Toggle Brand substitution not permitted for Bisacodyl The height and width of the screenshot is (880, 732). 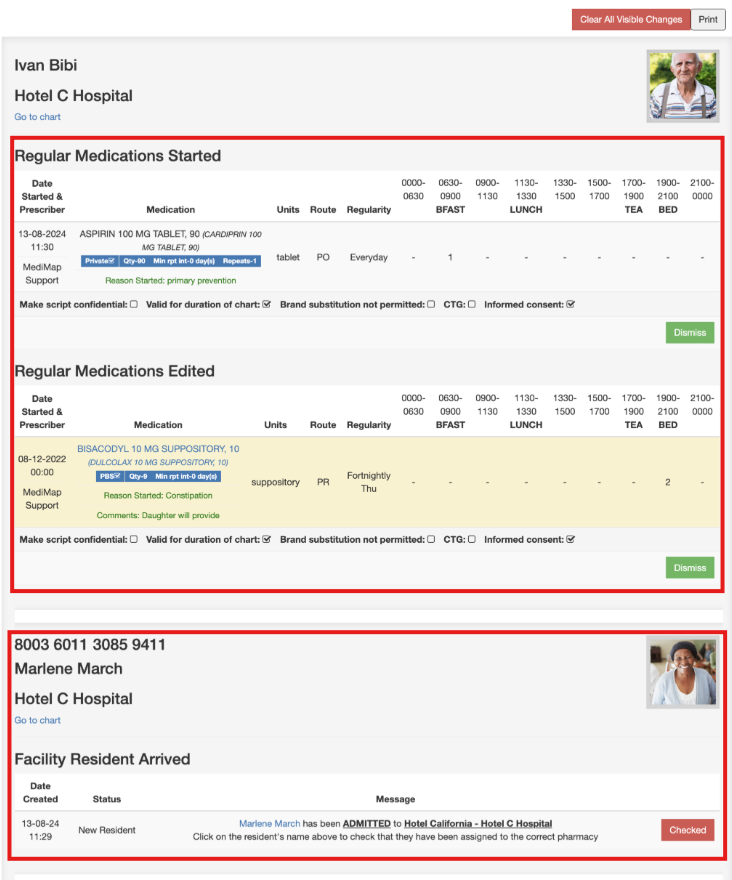[x=431, y=540]
